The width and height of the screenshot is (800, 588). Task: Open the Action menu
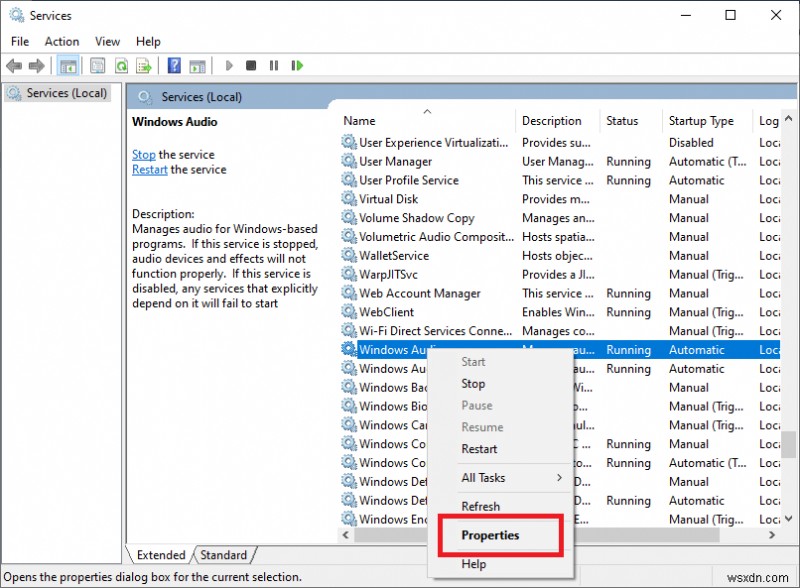(62, 41)
